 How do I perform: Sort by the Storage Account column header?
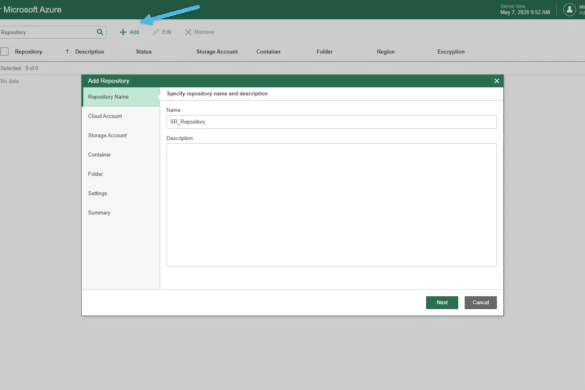click(217, 52)
